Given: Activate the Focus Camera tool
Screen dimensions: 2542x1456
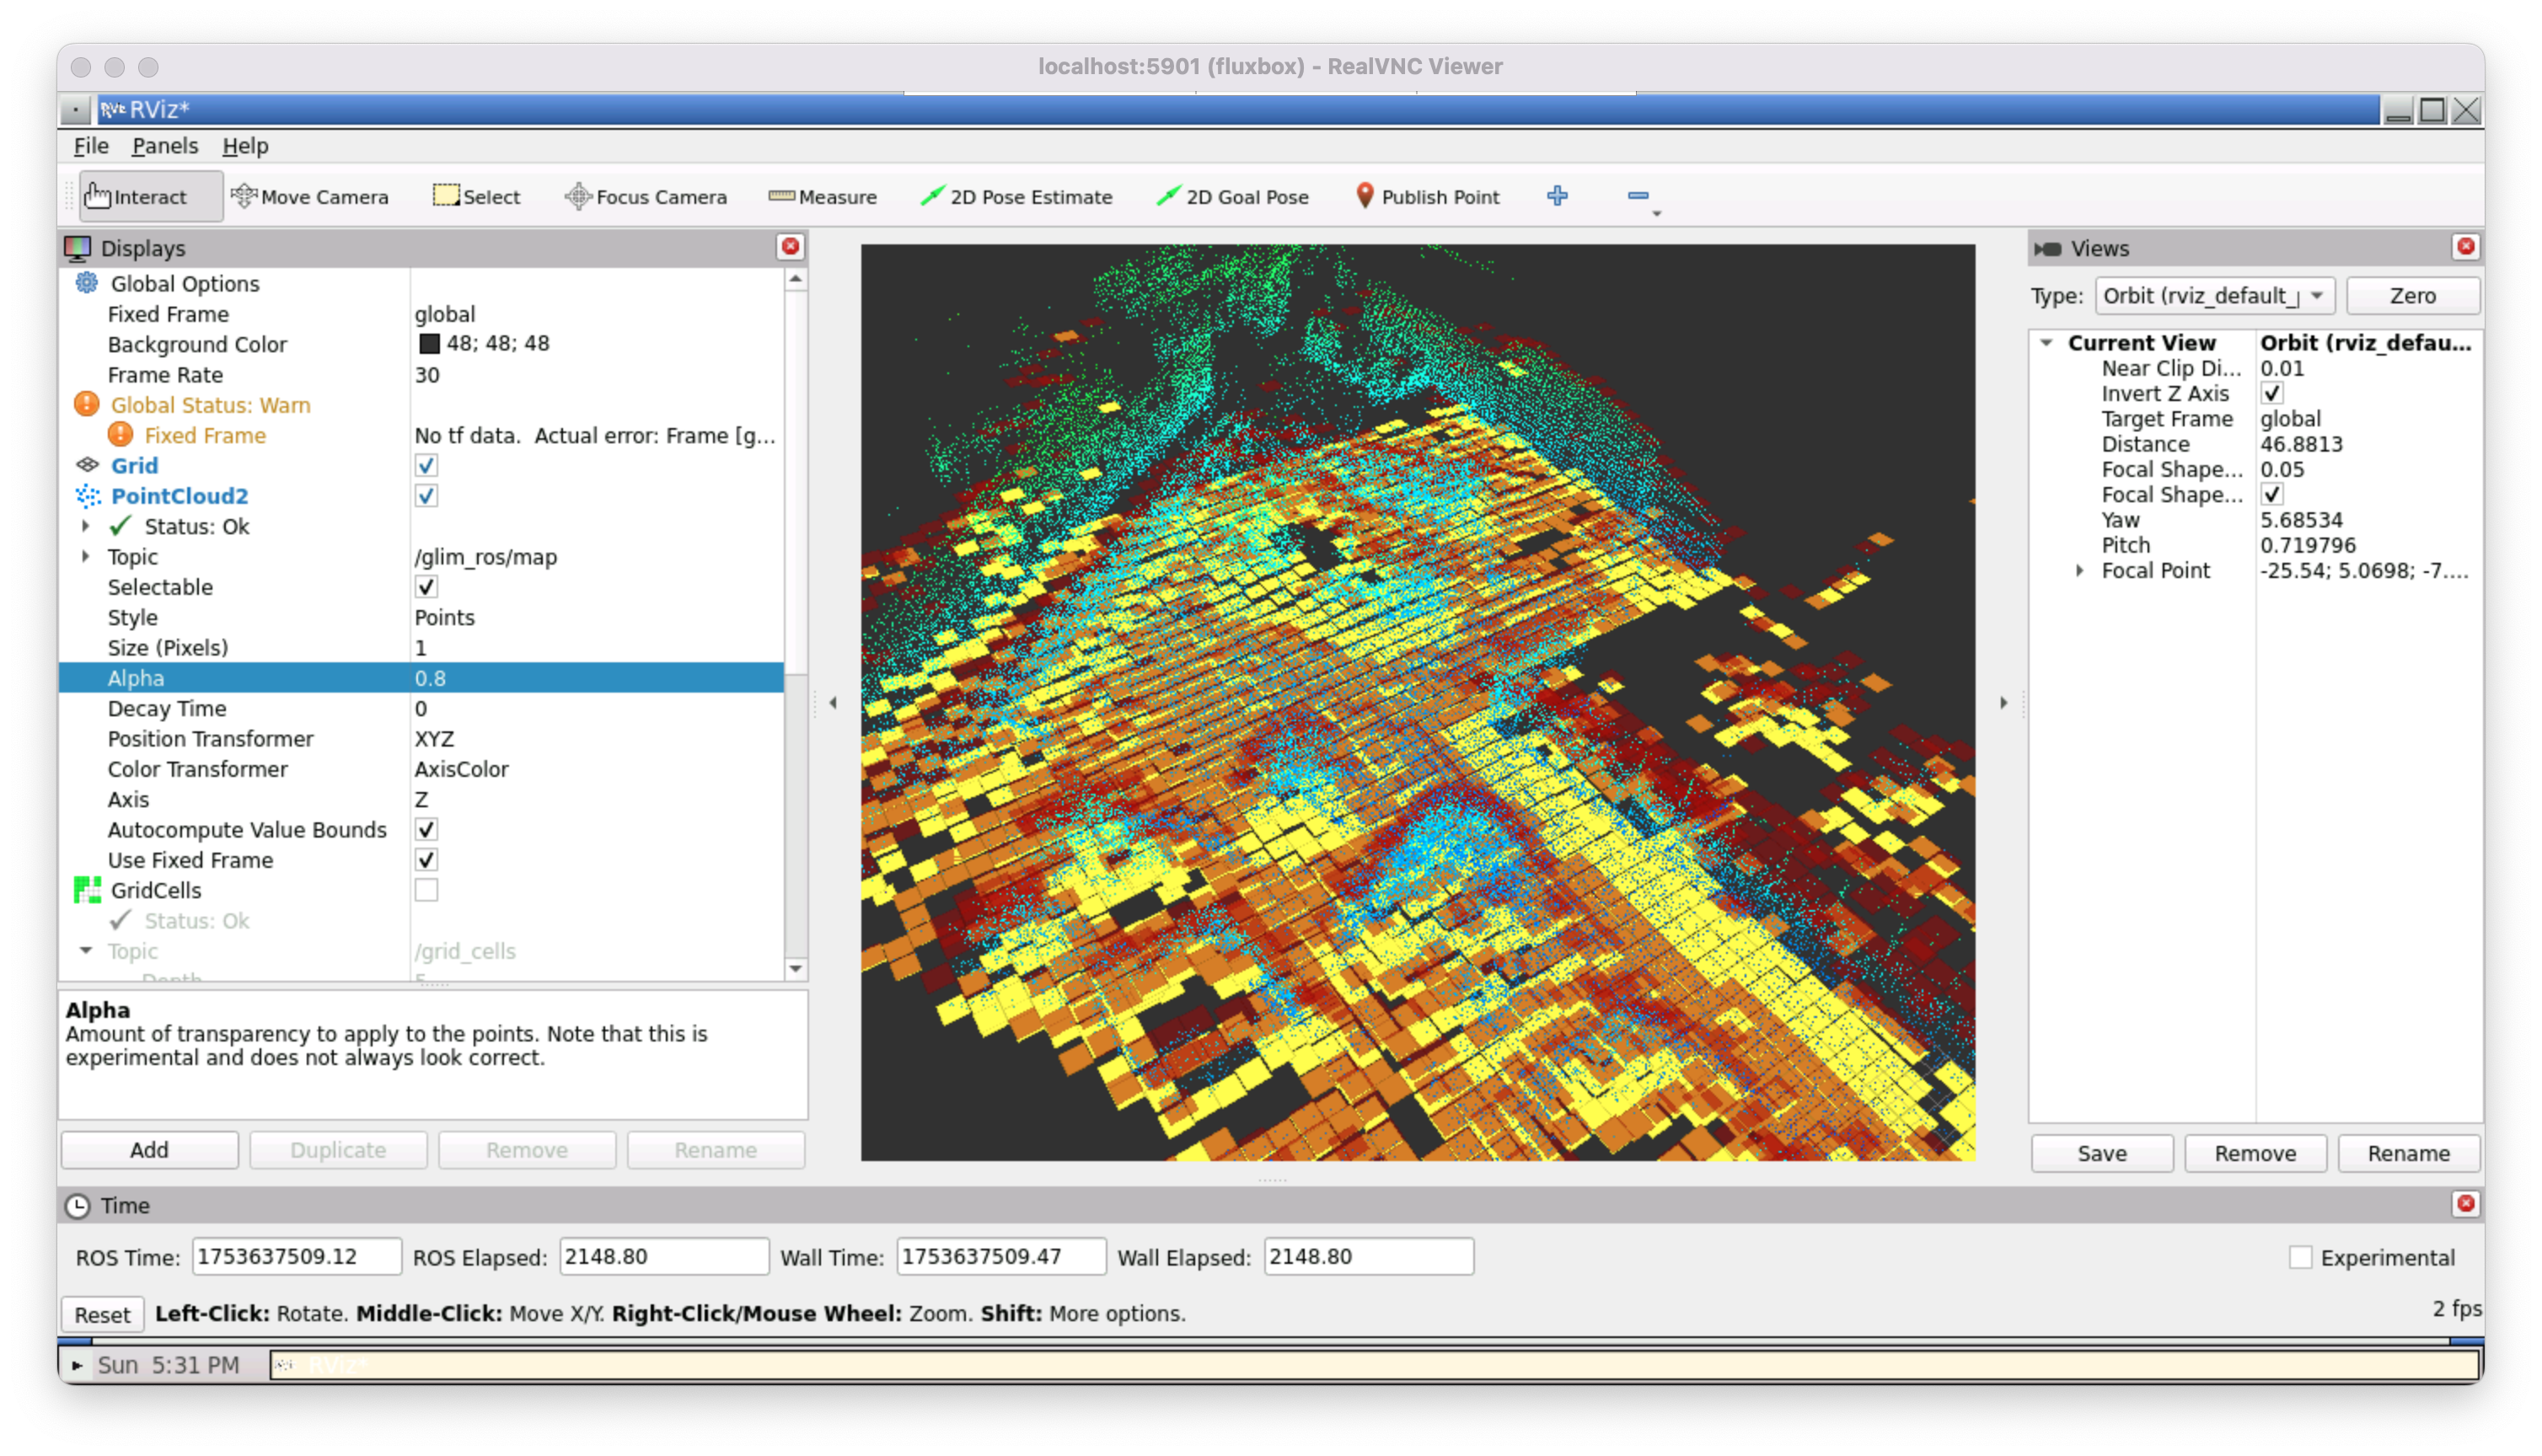Looking at the screenshot, I should (646, 197).
